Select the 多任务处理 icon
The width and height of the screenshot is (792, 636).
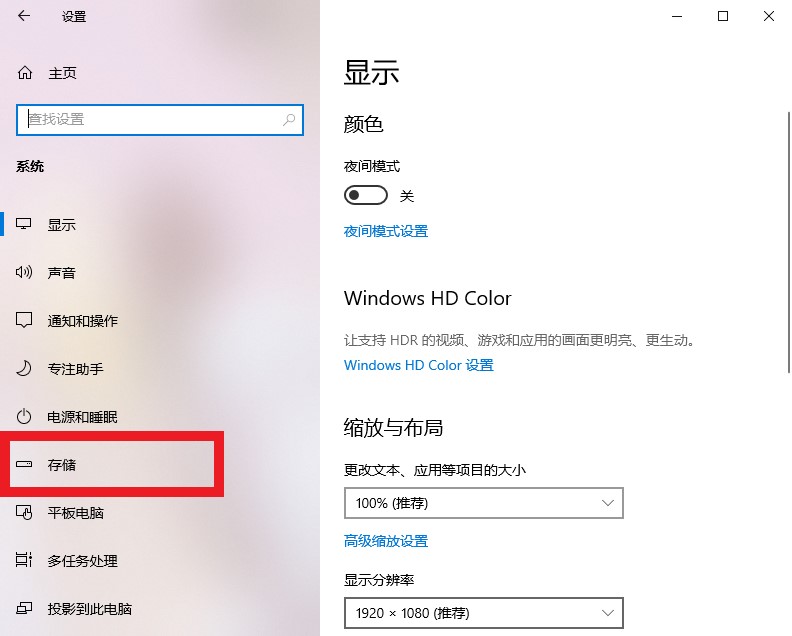click(24, 560)
